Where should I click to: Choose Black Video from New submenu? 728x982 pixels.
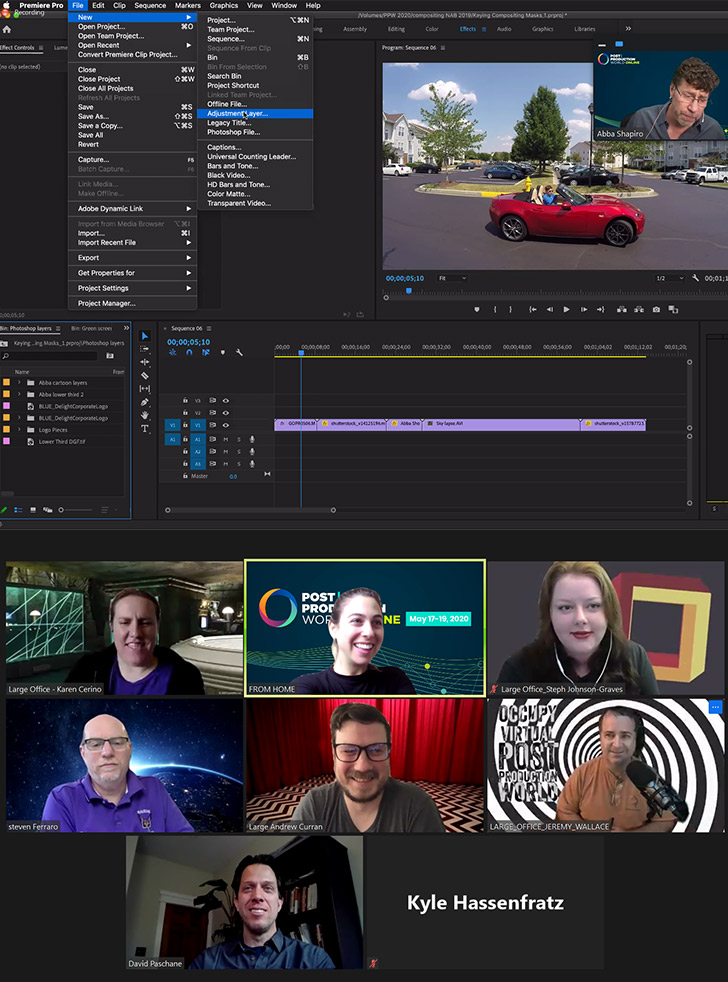(x=255, y=175)
